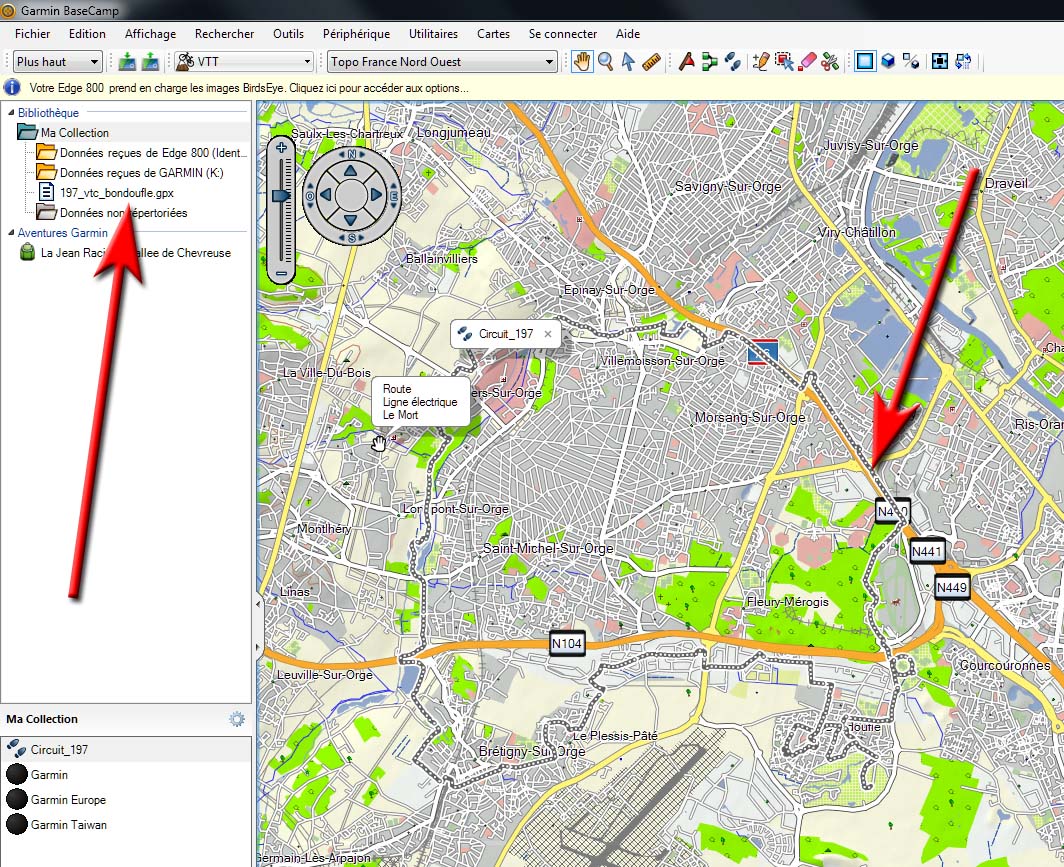1064x867 pixels.
Task: Click the map zoom in plus button
Action: [x=281, y=147]
